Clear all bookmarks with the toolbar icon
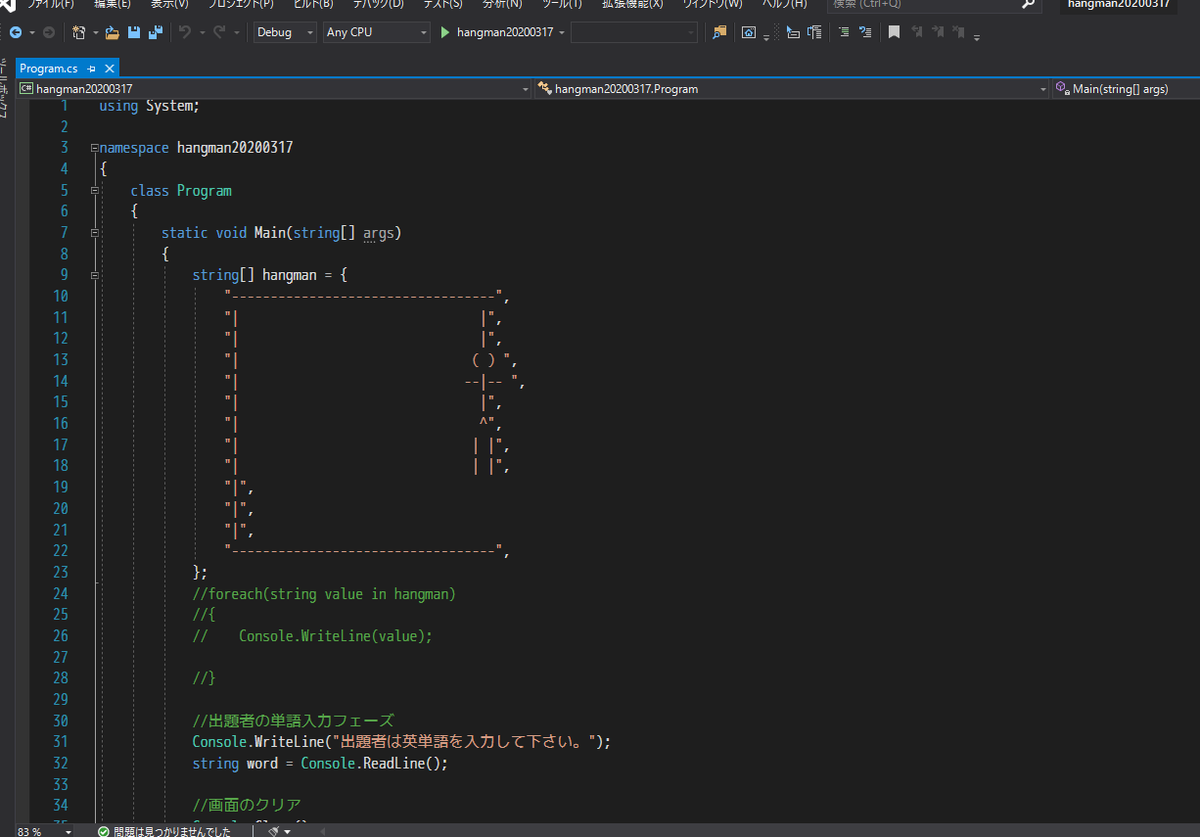 tap(959, 32)
